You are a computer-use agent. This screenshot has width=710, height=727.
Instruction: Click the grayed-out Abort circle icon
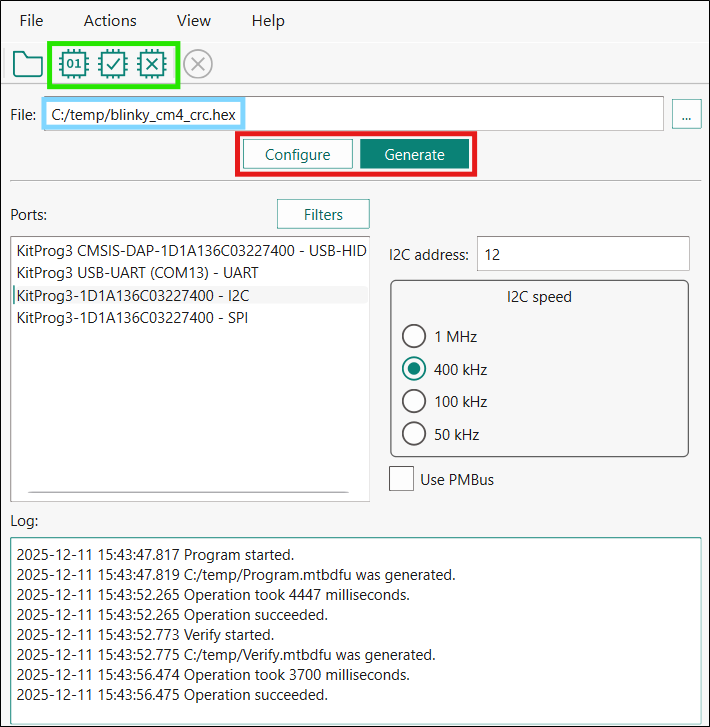(x=198, y=65)
